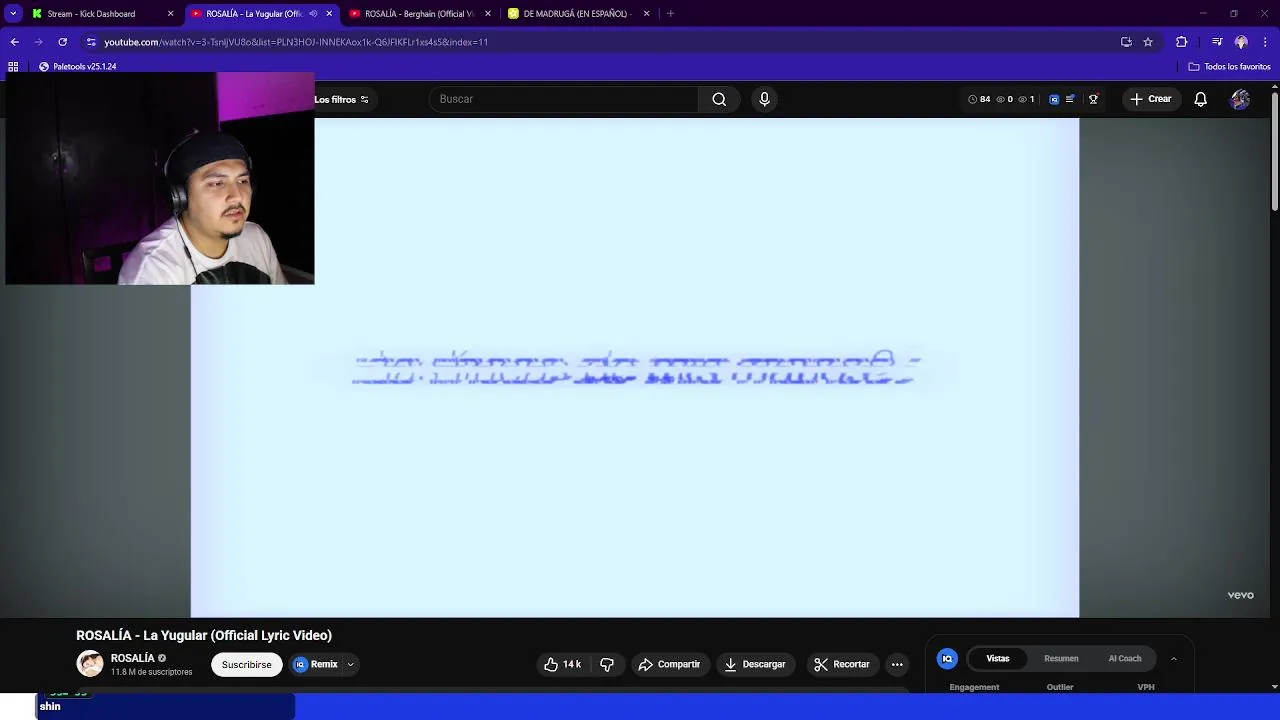This screenshot has width=1280, height=720.
Task: Toggle Los filtros filter options
Action: 341,99
